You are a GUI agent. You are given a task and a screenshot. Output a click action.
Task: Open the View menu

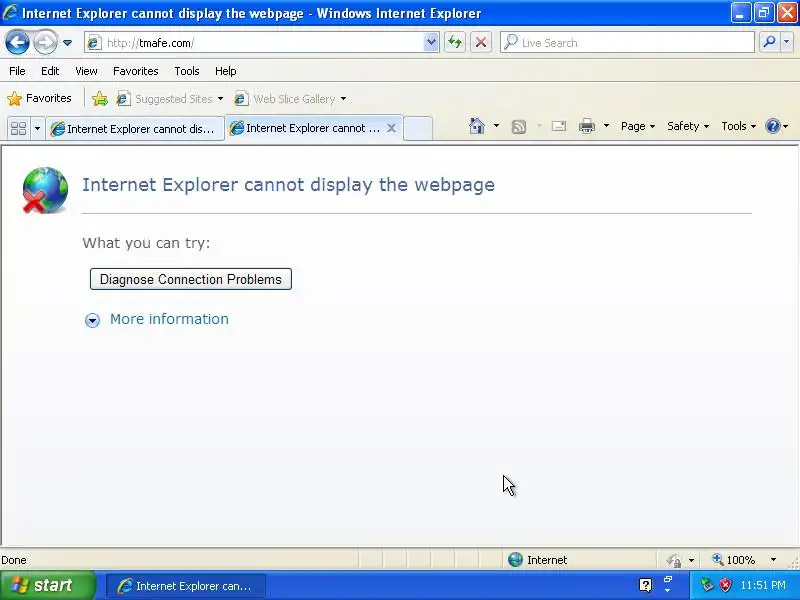tap(86, 71)
